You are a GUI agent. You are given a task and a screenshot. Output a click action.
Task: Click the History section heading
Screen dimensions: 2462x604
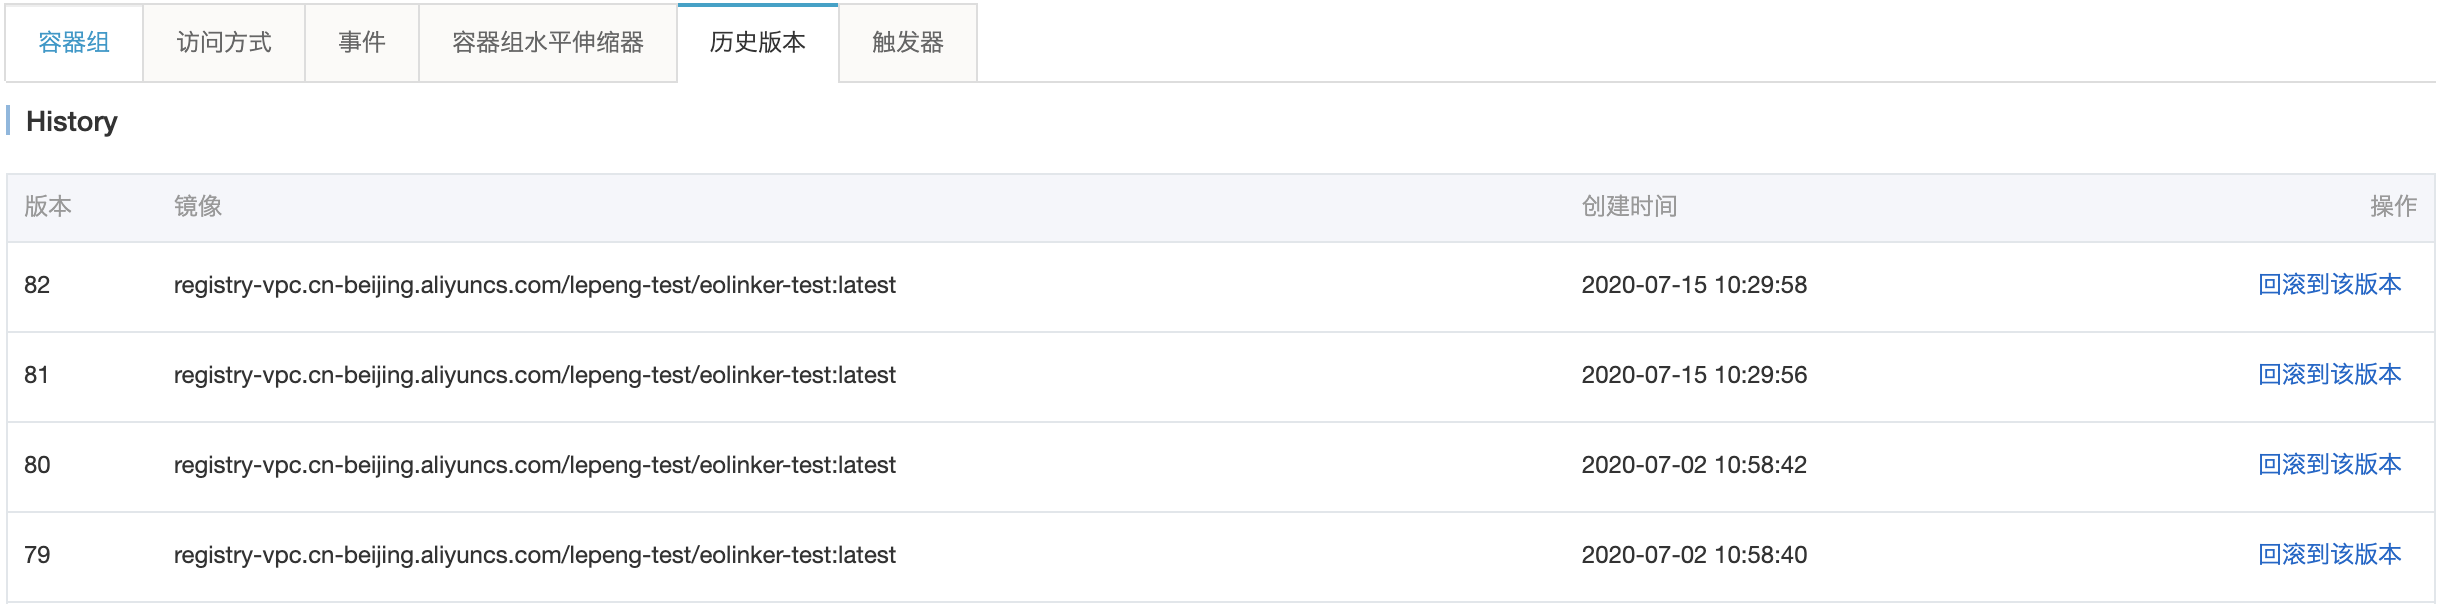coord(72,122)
